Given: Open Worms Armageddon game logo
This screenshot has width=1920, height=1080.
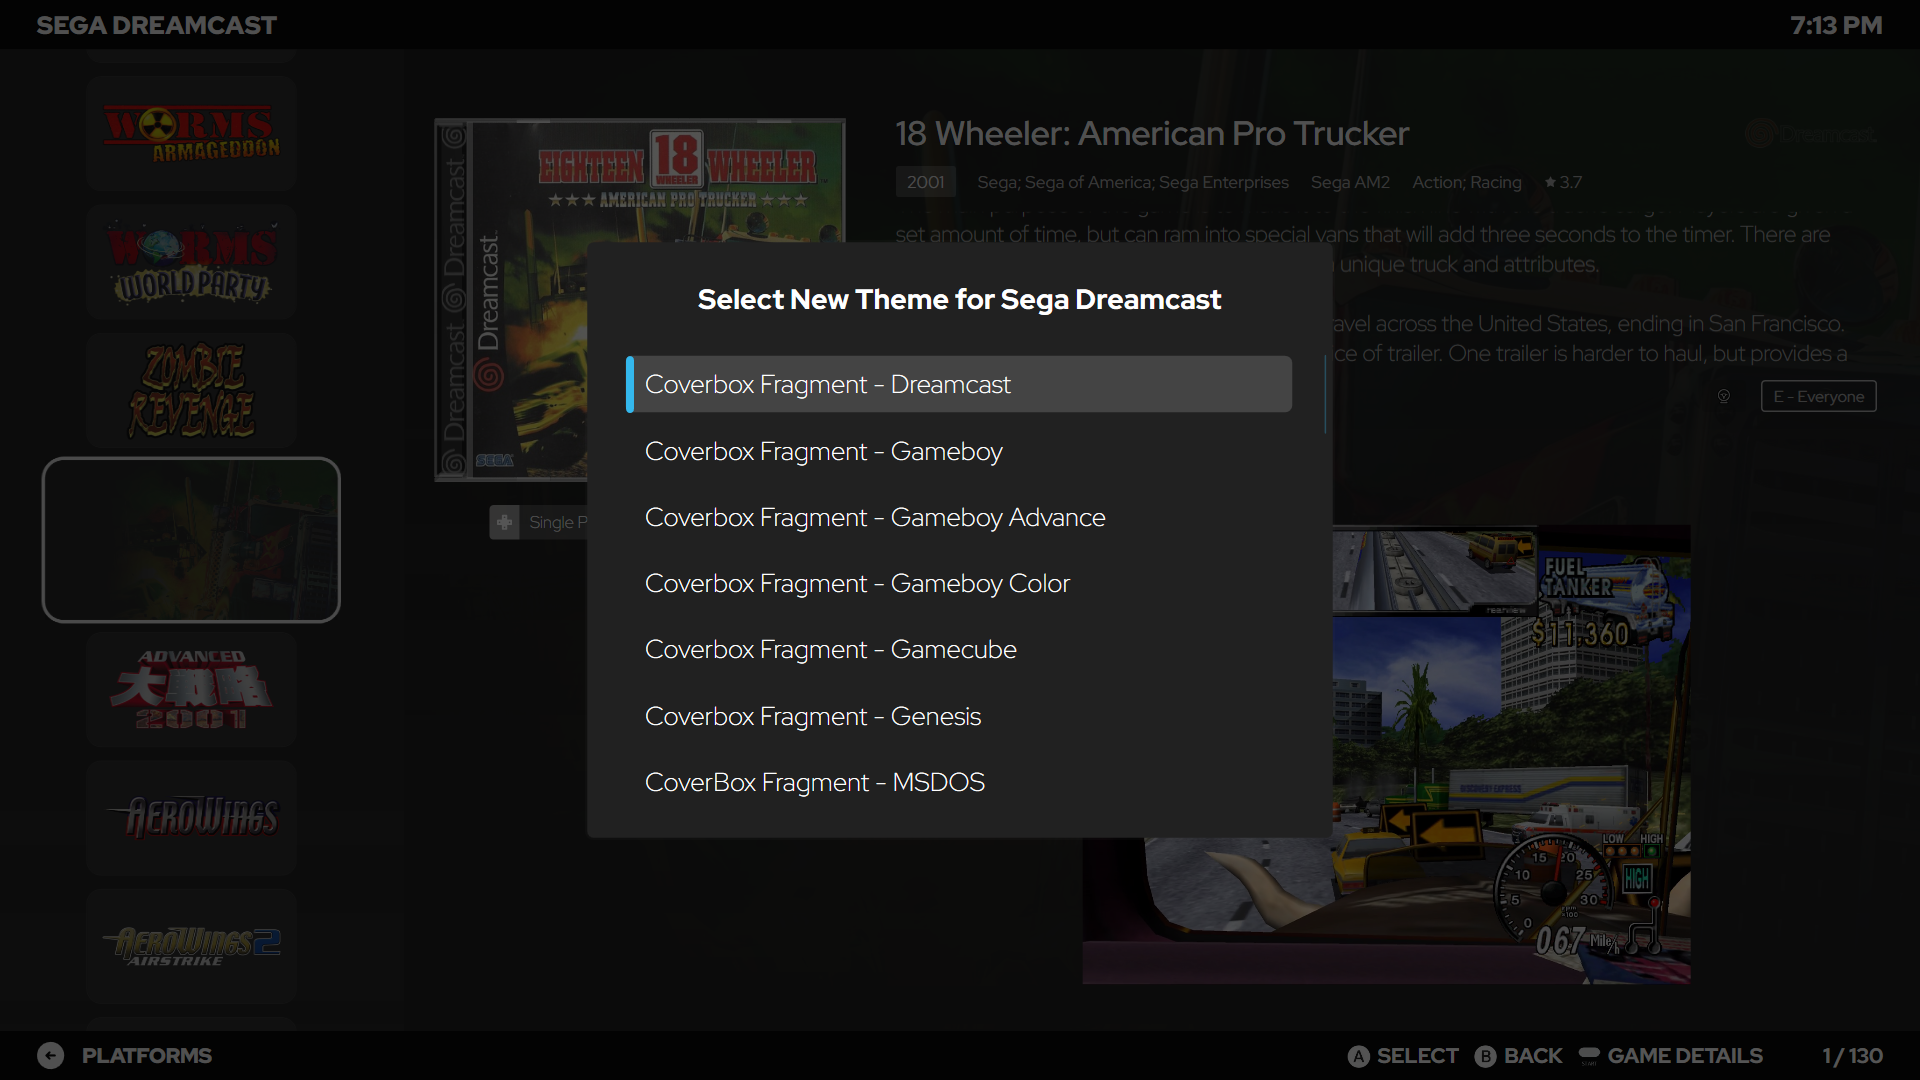Looking at the screenshot, I should click(191, 134).
